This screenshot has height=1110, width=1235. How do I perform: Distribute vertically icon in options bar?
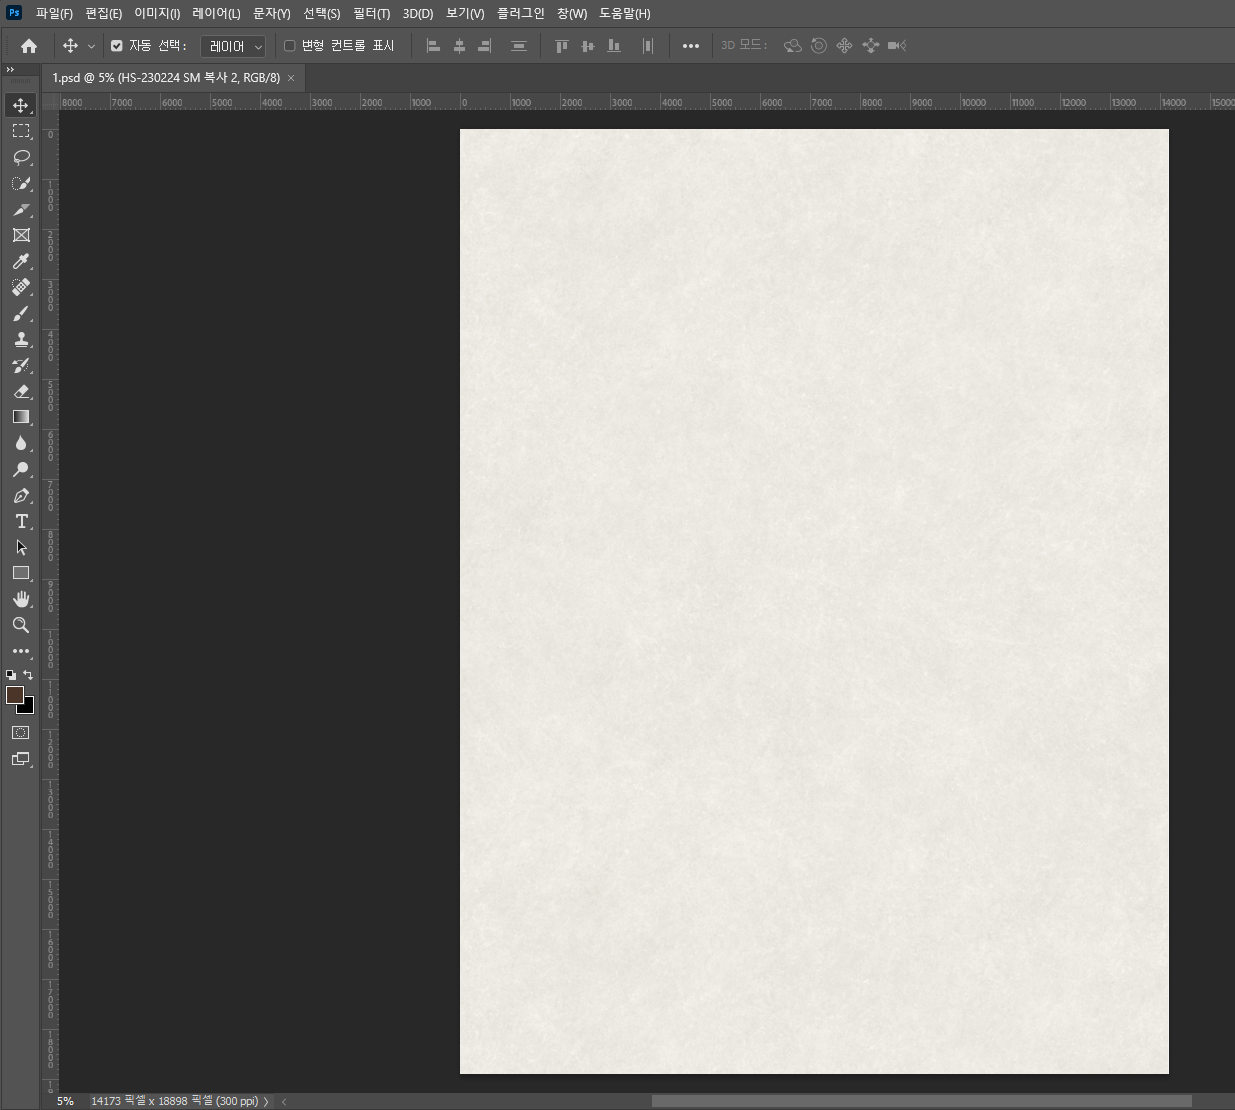point(519,46)
